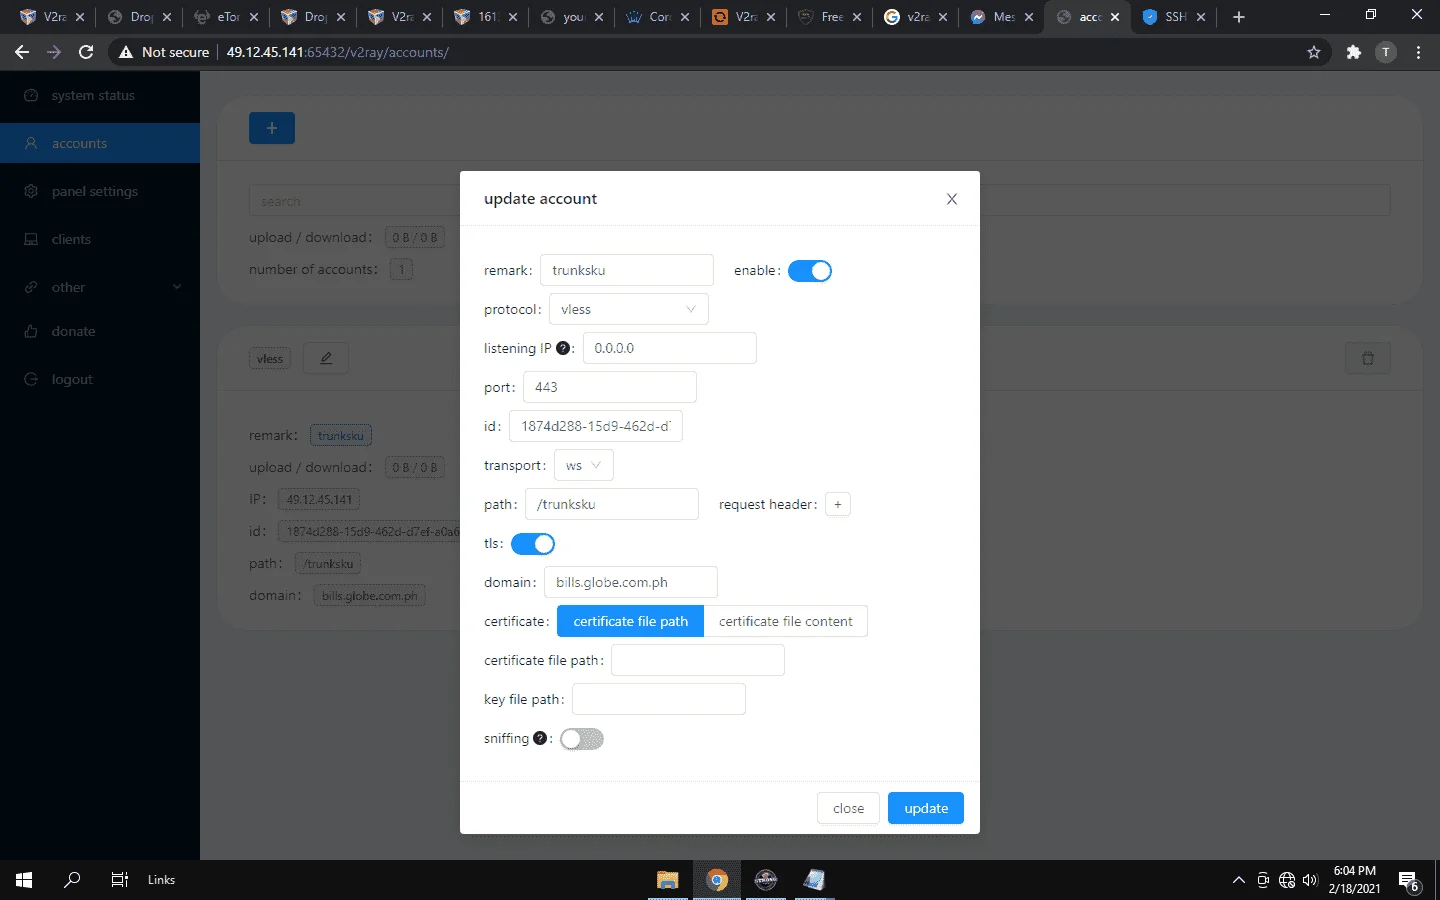This screenshot has height=900, width=1440.
Task: Click the Not secure warning icon
Action: [126, 52]
